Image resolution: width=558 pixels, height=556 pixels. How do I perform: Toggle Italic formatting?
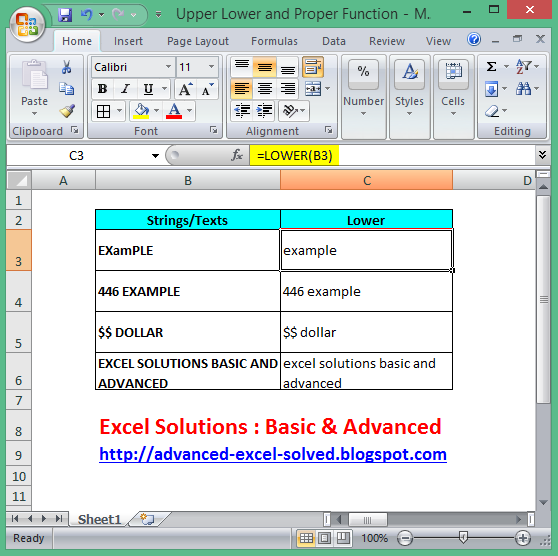[125, 89]
